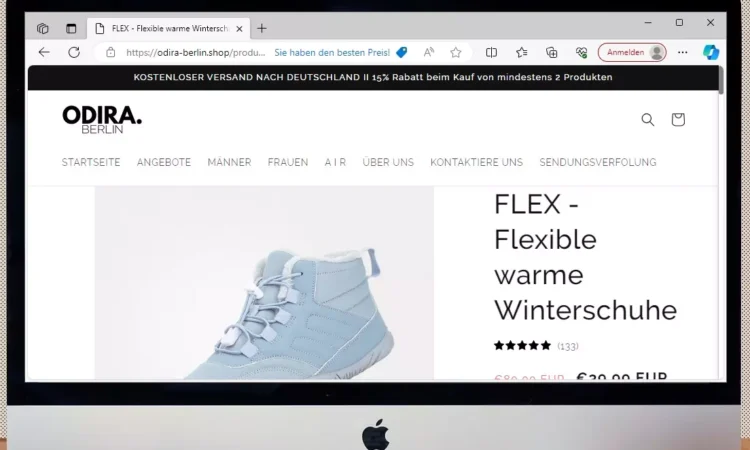This screenshot has height=450, width=750.
Task: Open the (133) reviews count
Action: 568,346
